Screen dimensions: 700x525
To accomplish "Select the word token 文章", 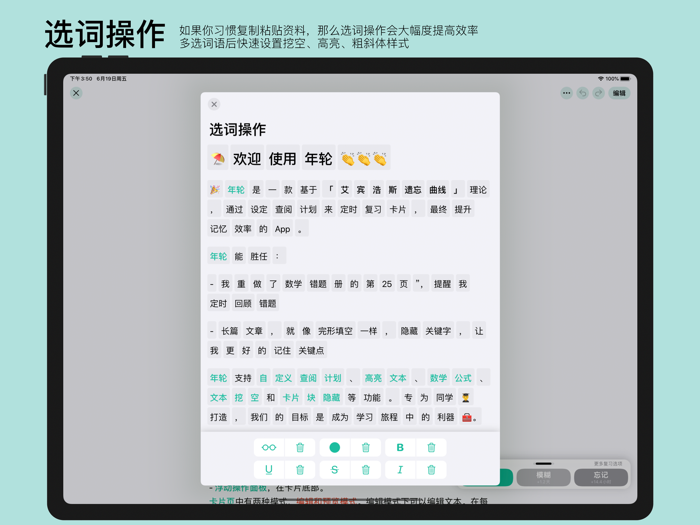I will point(254,331).
